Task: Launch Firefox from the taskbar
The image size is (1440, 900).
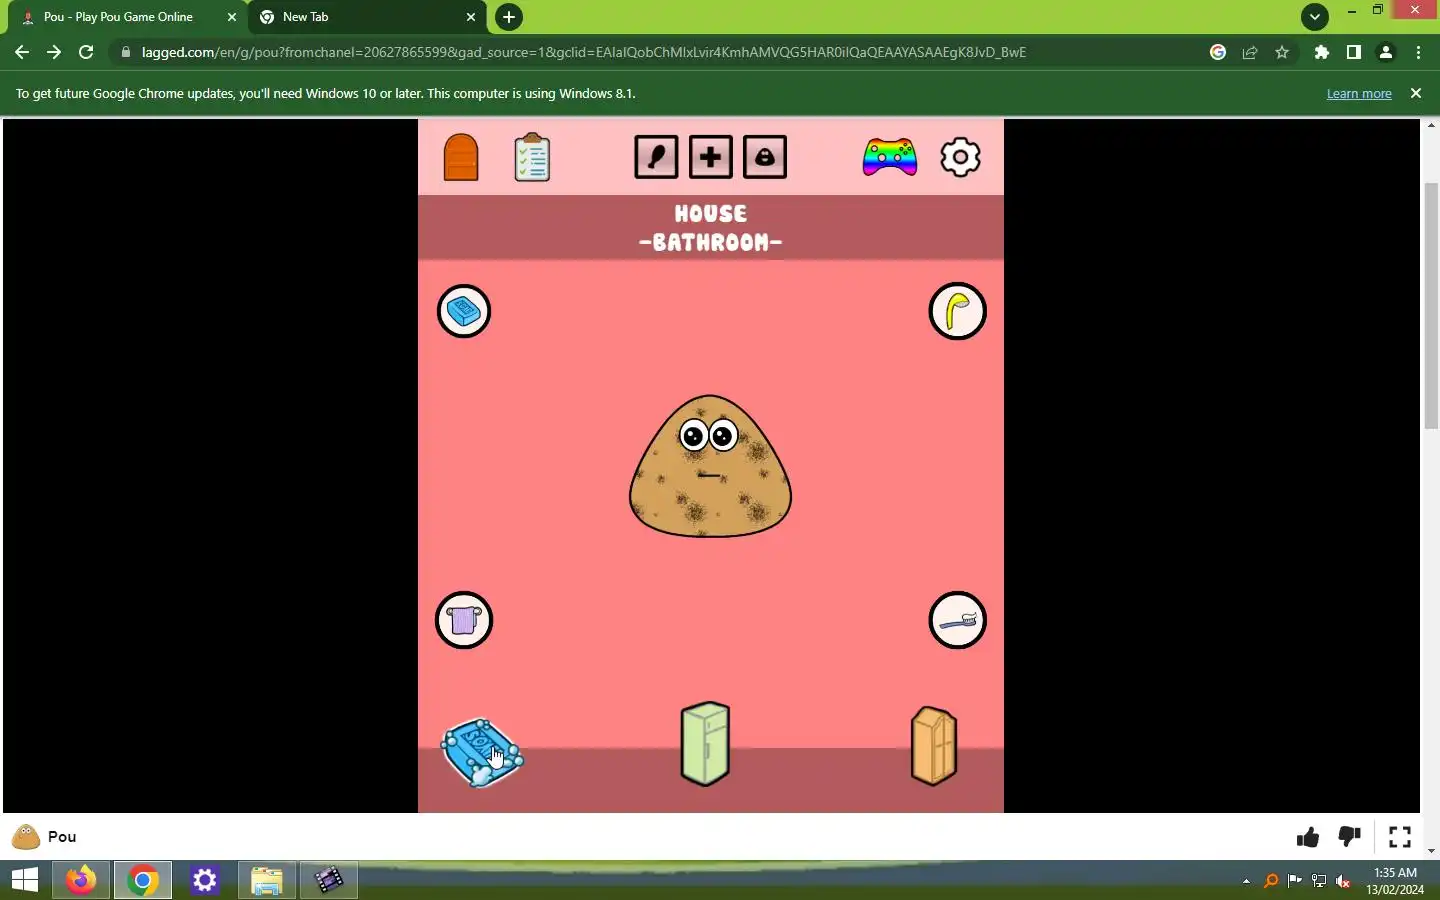Action: (x=81, y=880)
